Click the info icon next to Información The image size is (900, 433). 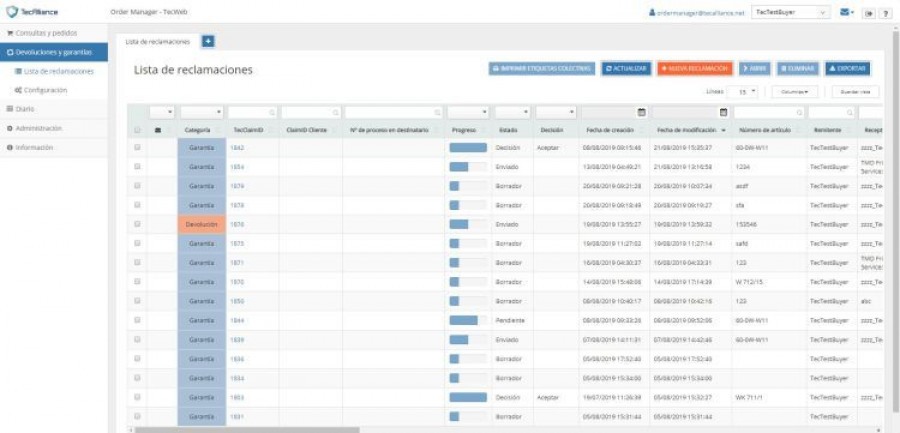pos(10,148)
